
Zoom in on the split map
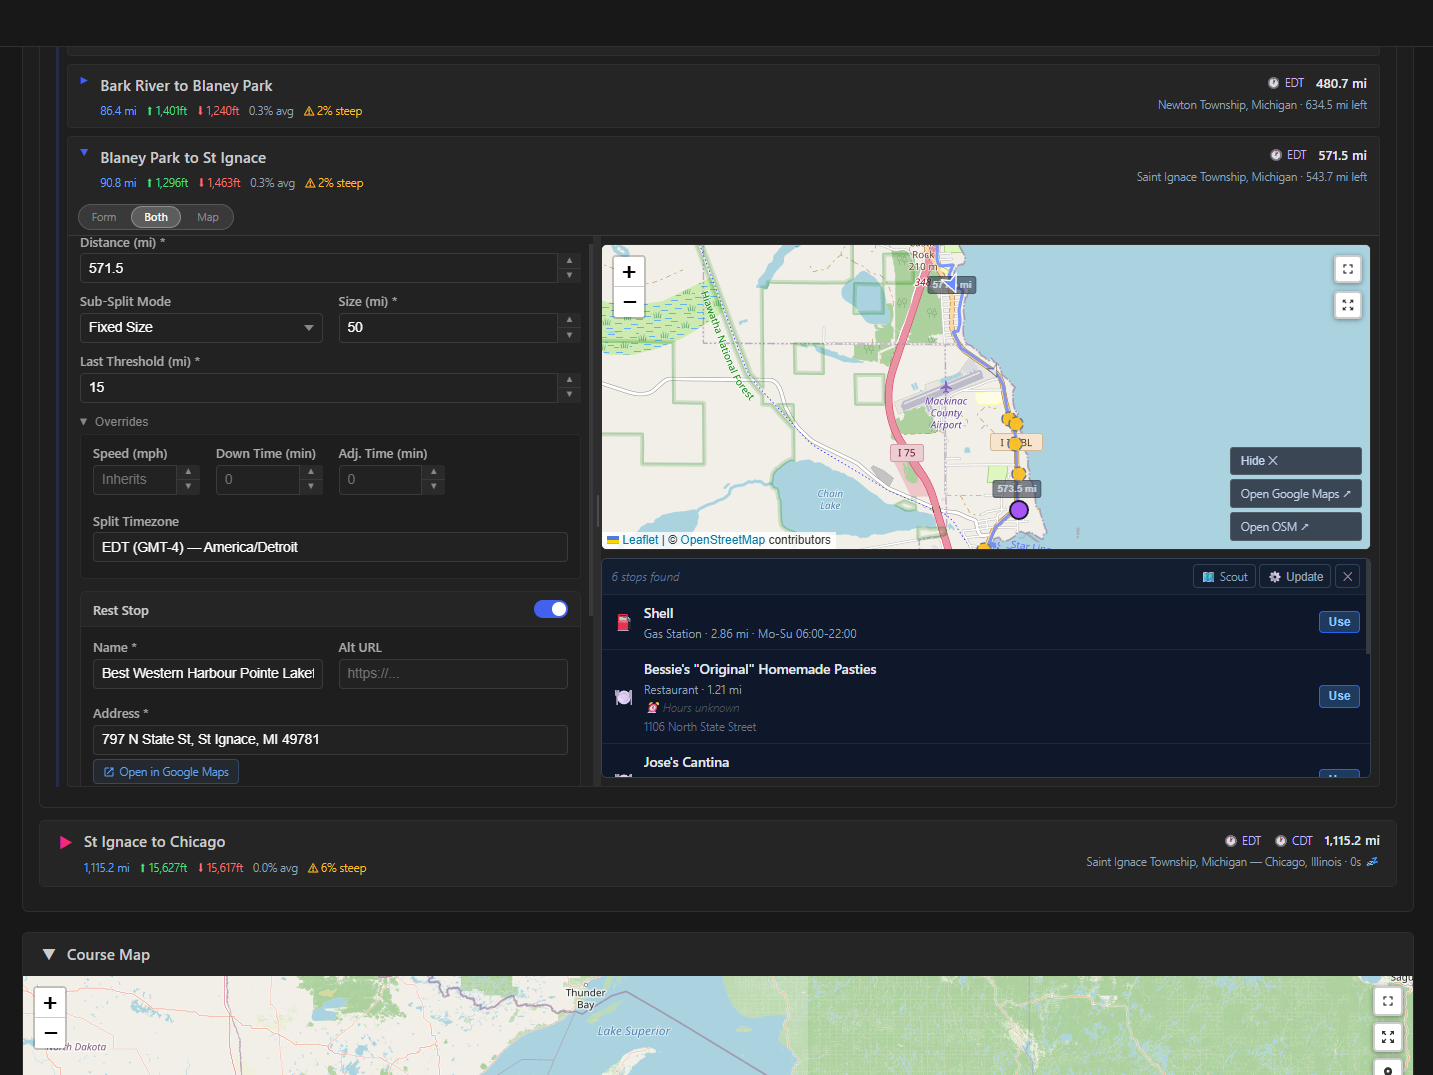(629, 272)
